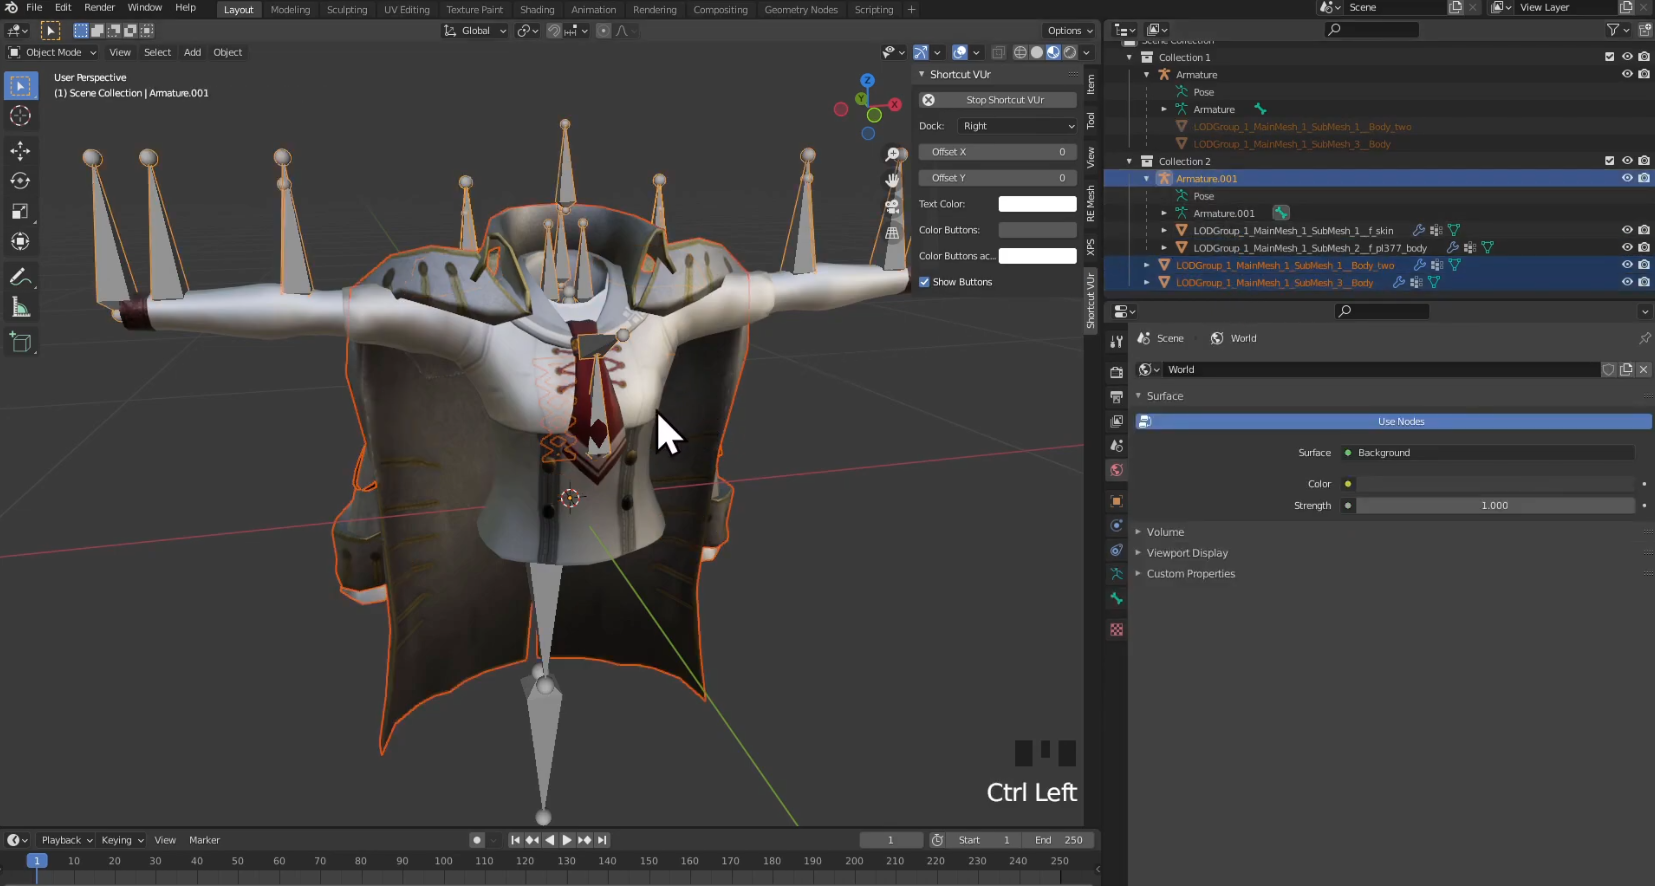The height and width of the screenshot is (886, 1655).
Task: Open the Active Tool settings tab
Action: pos(1116,342)
